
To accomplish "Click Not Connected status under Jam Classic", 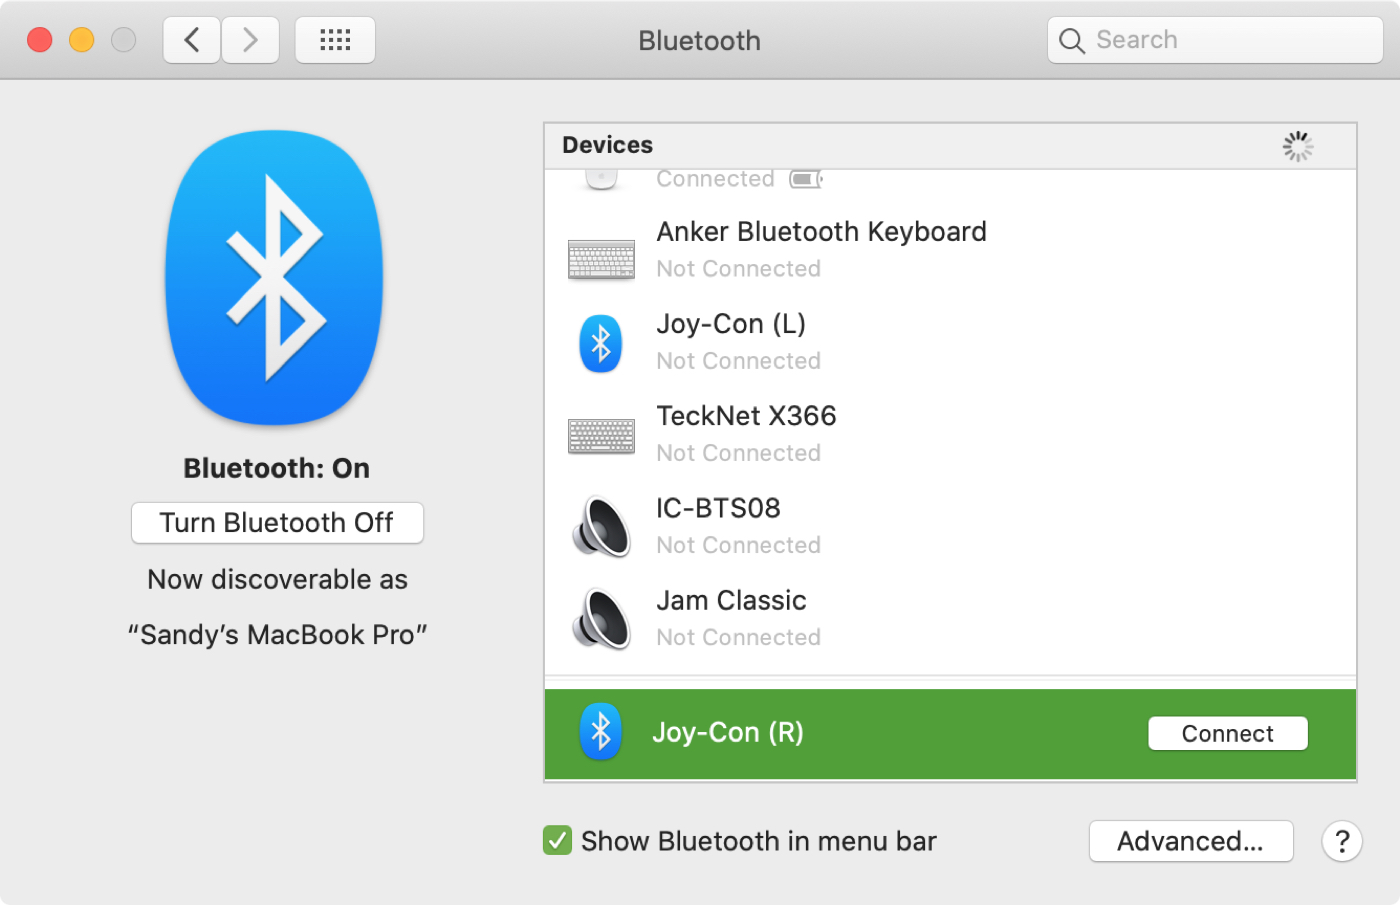I will [x=738, y=637].
